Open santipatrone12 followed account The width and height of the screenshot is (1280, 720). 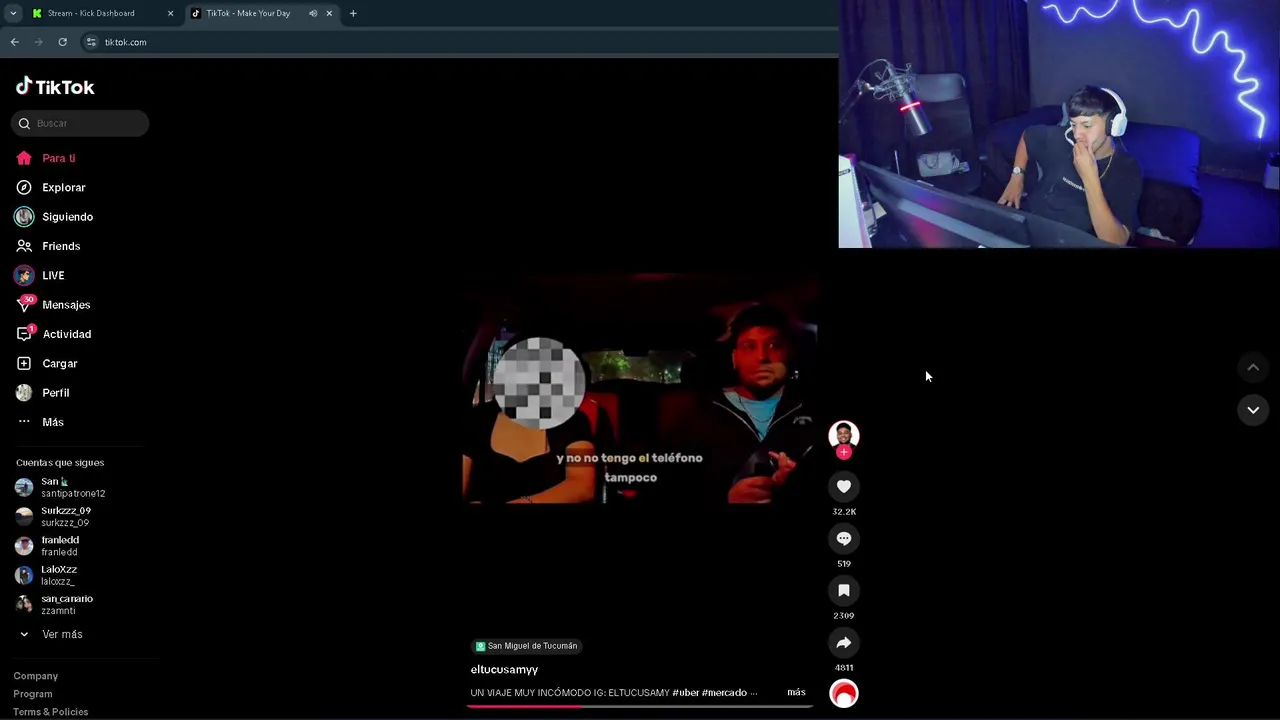pyautogui.click(x=60, y=487)
